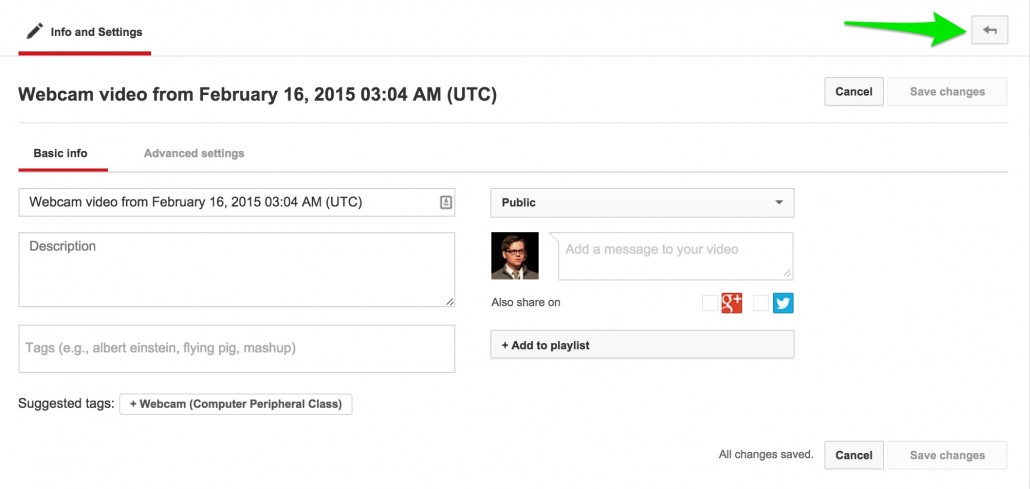Click the back arrow button at top right
This screenshot has width=1030, height=489.
click(989, 30)
